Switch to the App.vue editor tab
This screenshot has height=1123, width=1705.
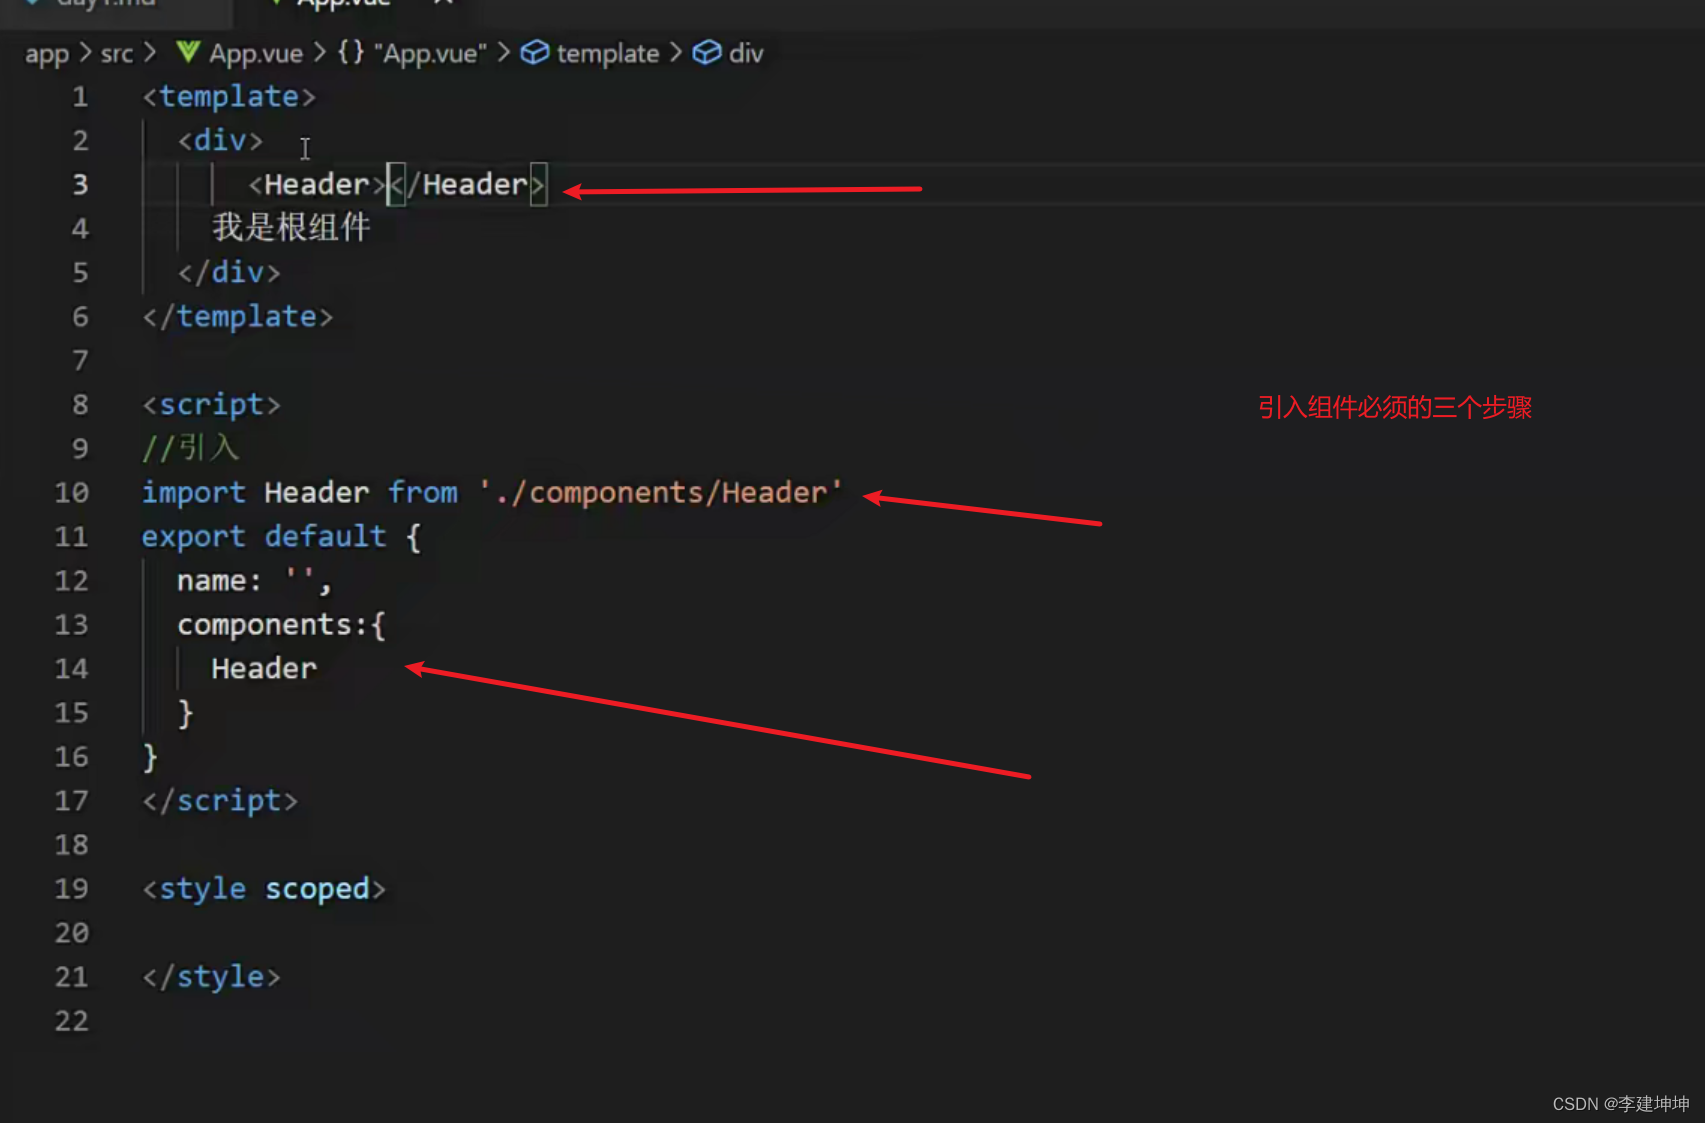[x=342, y=4]
